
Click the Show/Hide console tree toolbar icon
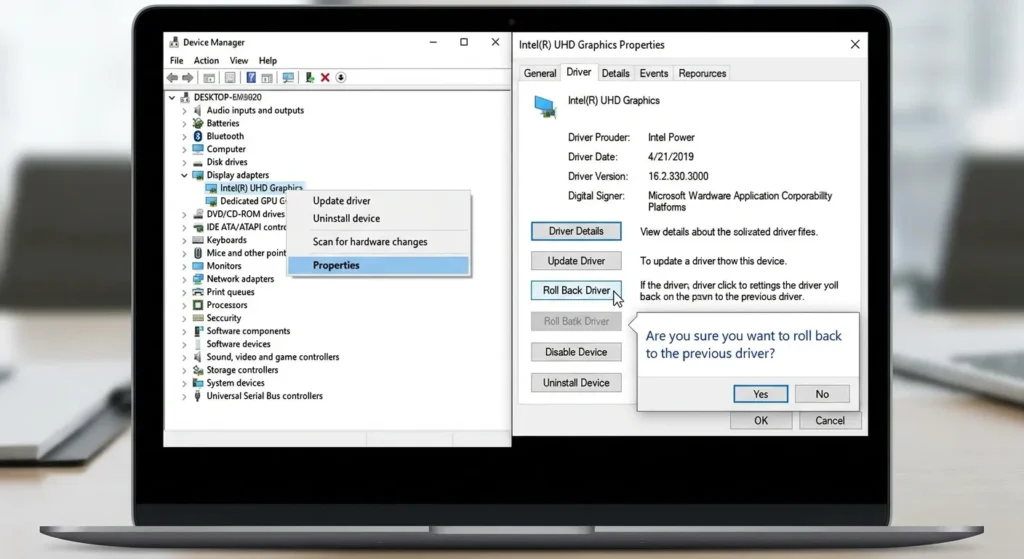click(x=209, y=78)
